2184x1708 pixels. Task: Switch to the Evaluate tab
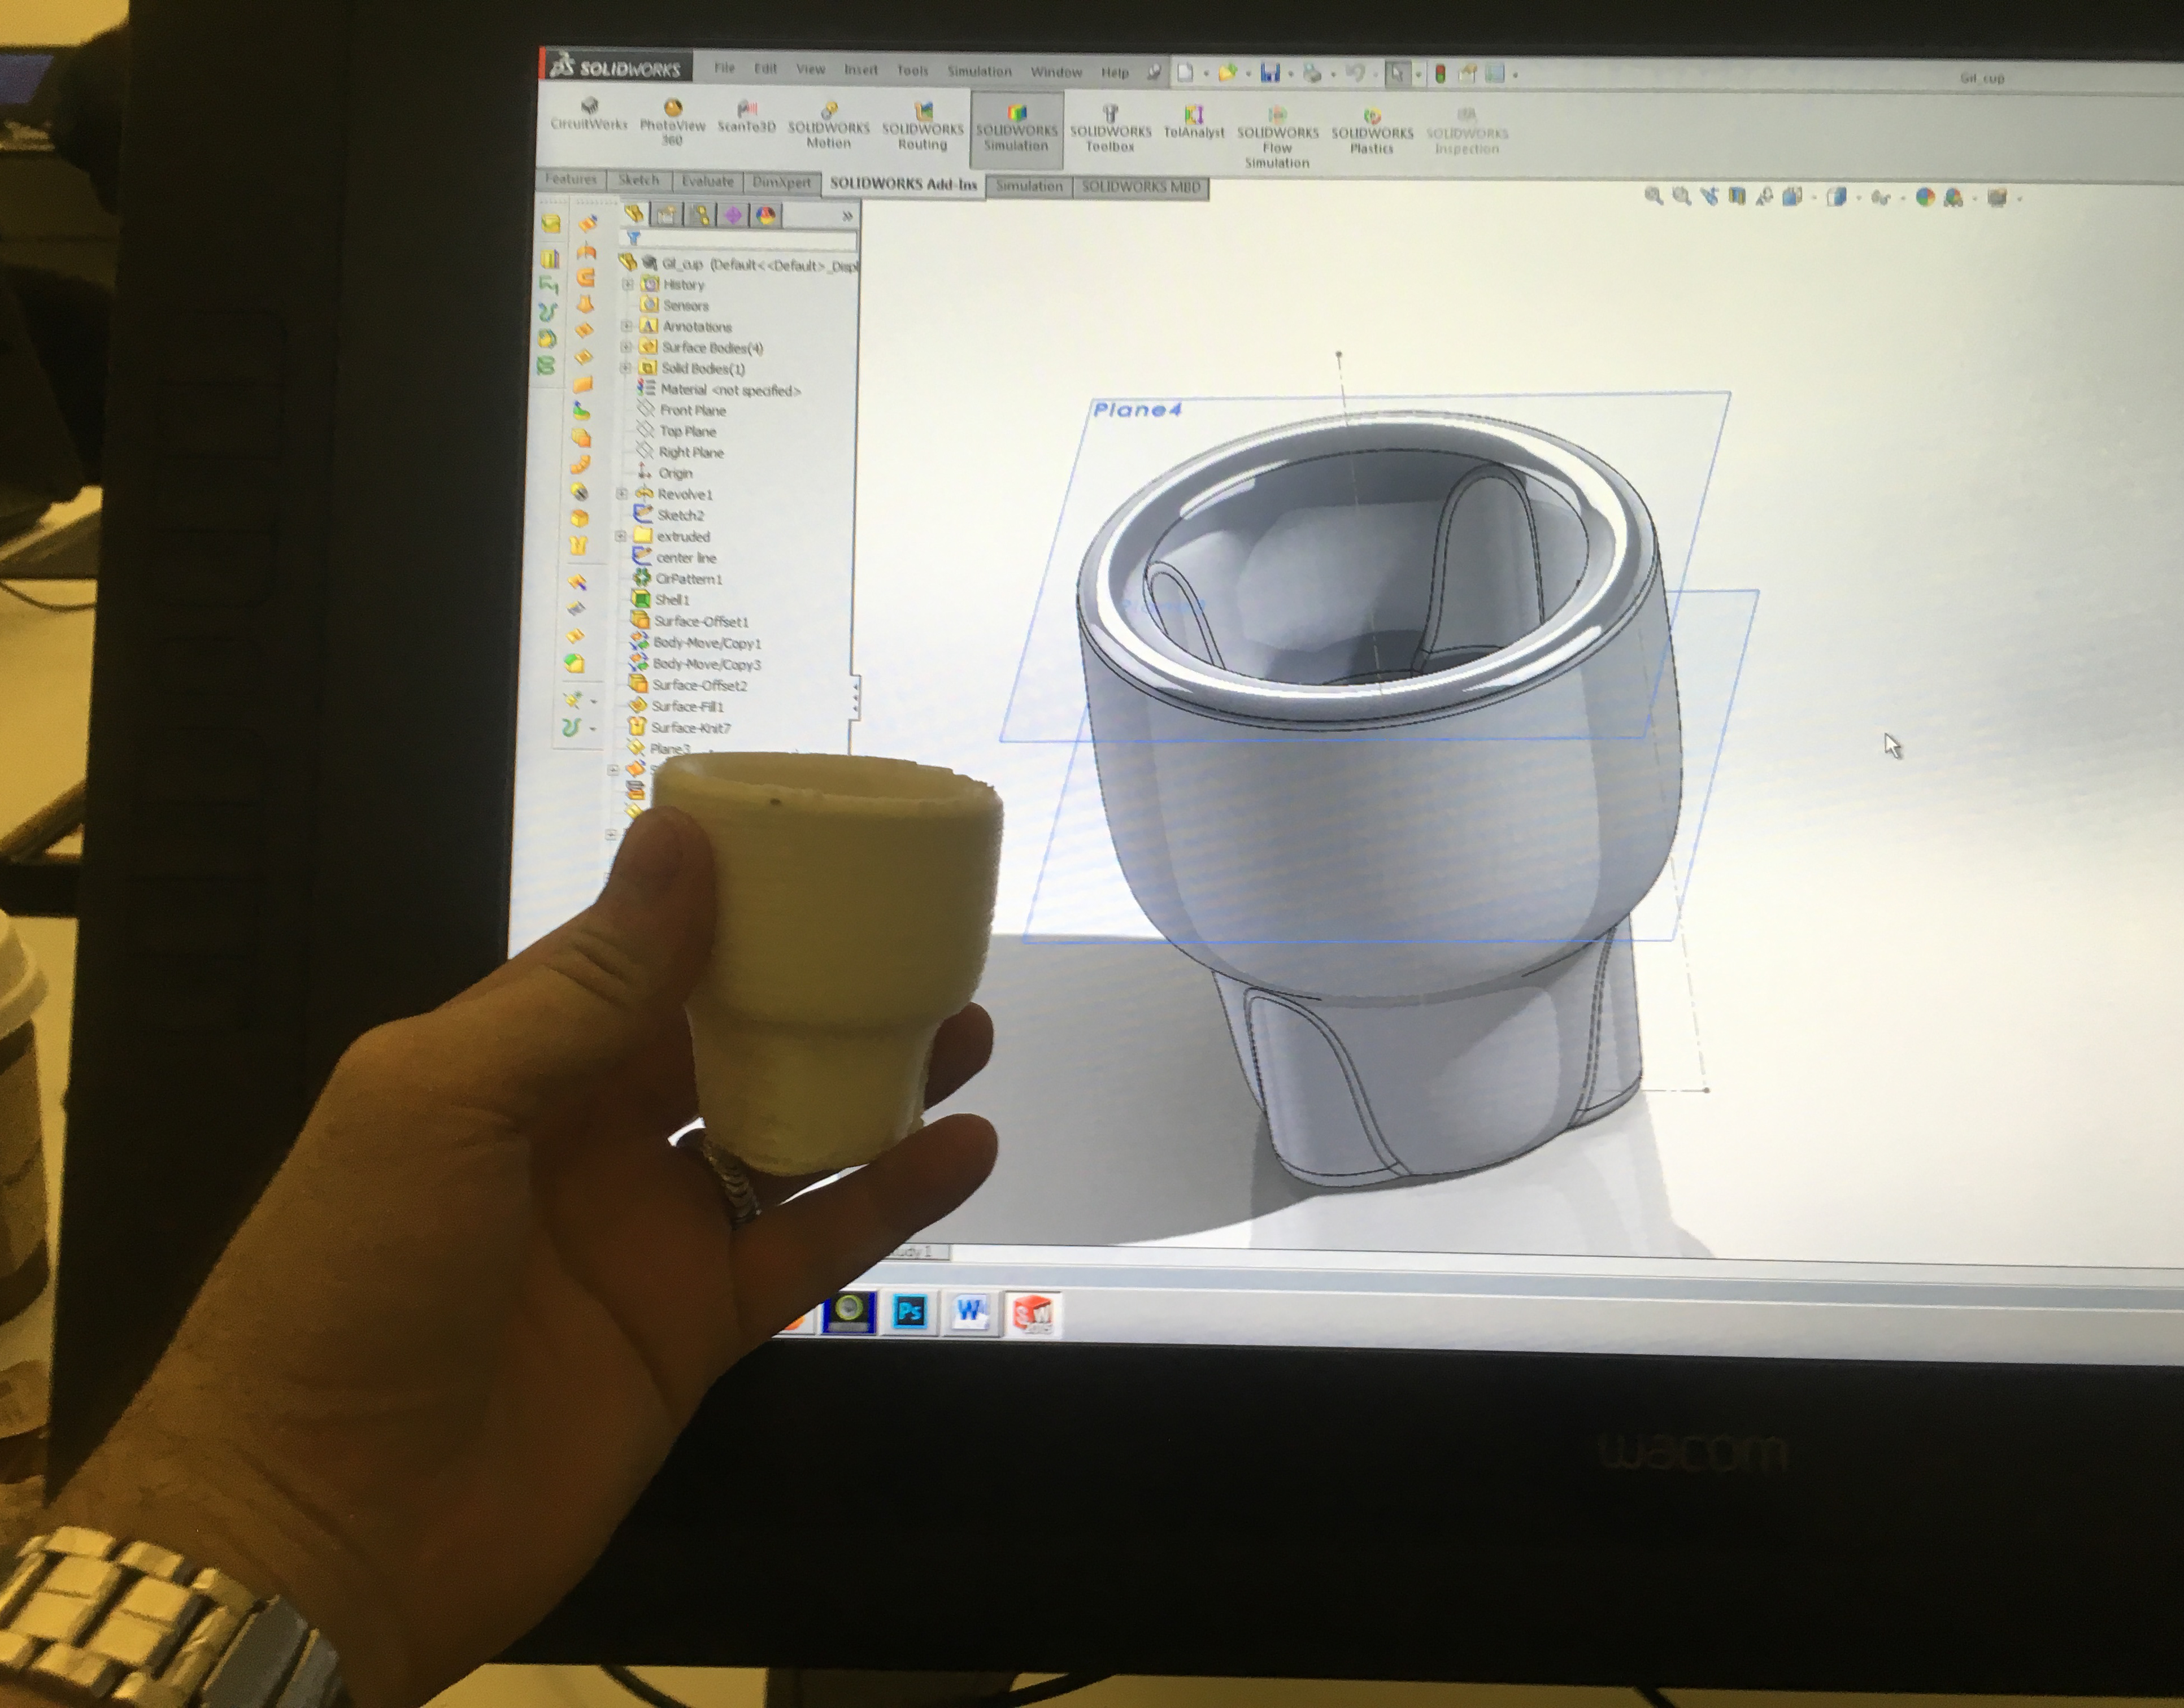click(x=707, y=181)
